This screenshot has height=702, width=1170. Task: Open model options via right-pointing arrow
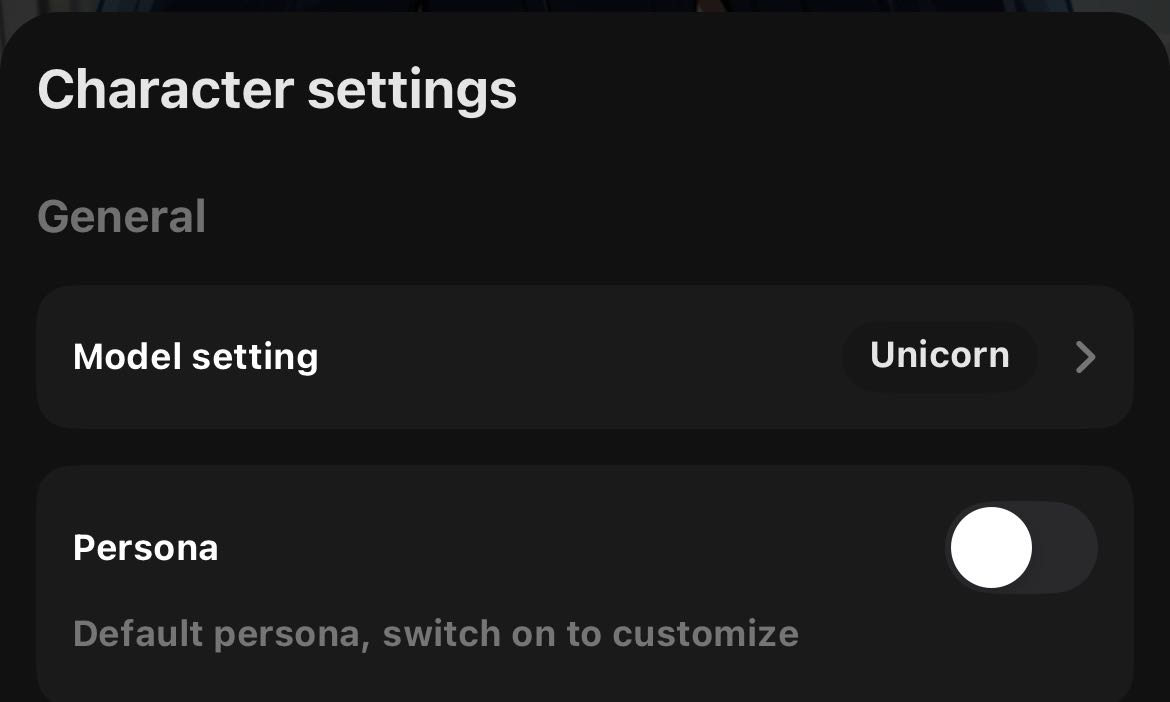1086,357
